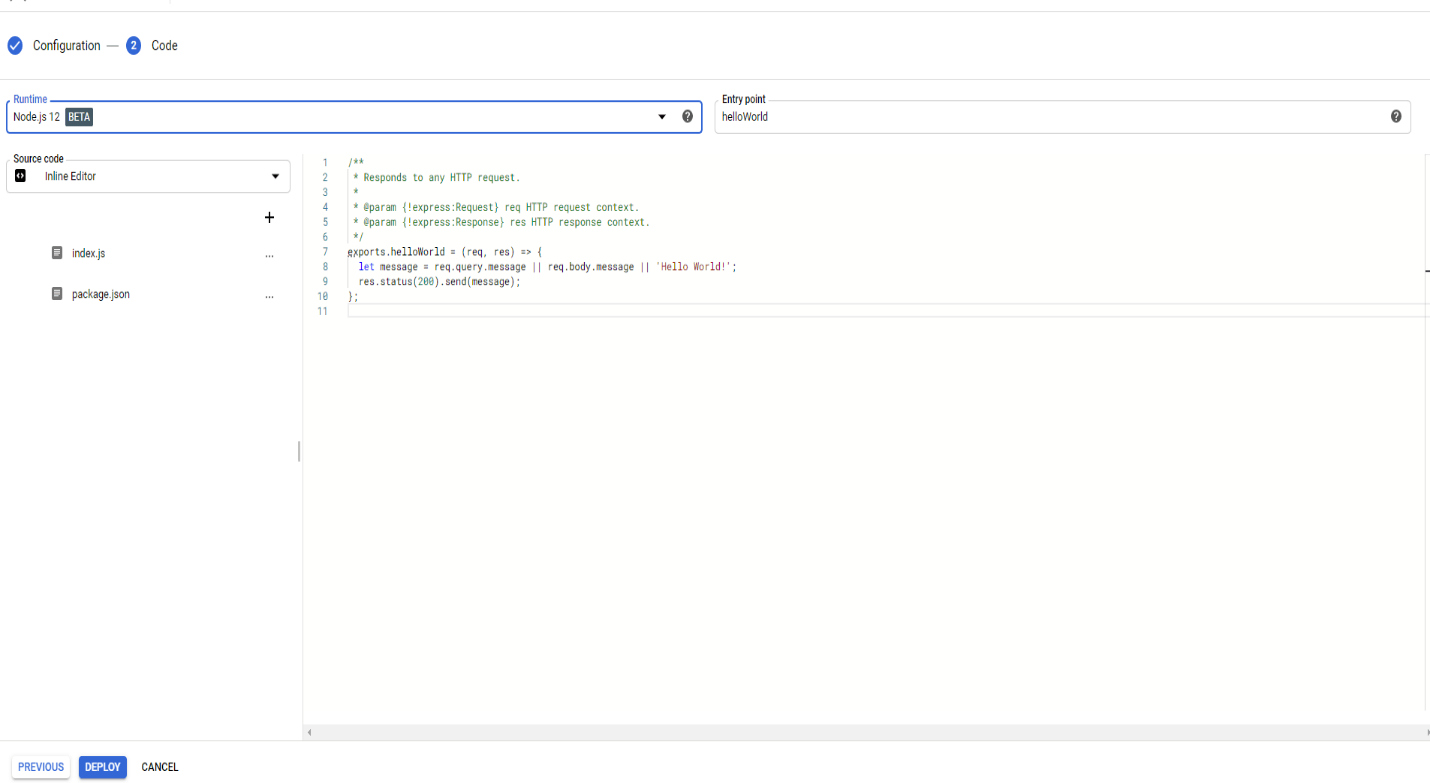Cancel the function creation

click(x=160, y=767)
